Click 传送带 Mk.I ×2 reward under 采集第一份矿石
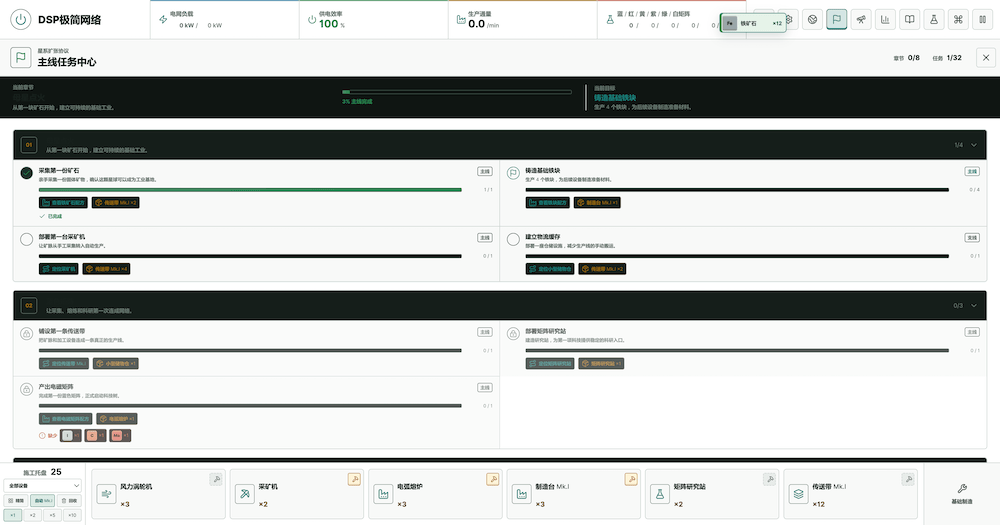The width and height of the screenshot is (1000, 525). coord(115,202)
